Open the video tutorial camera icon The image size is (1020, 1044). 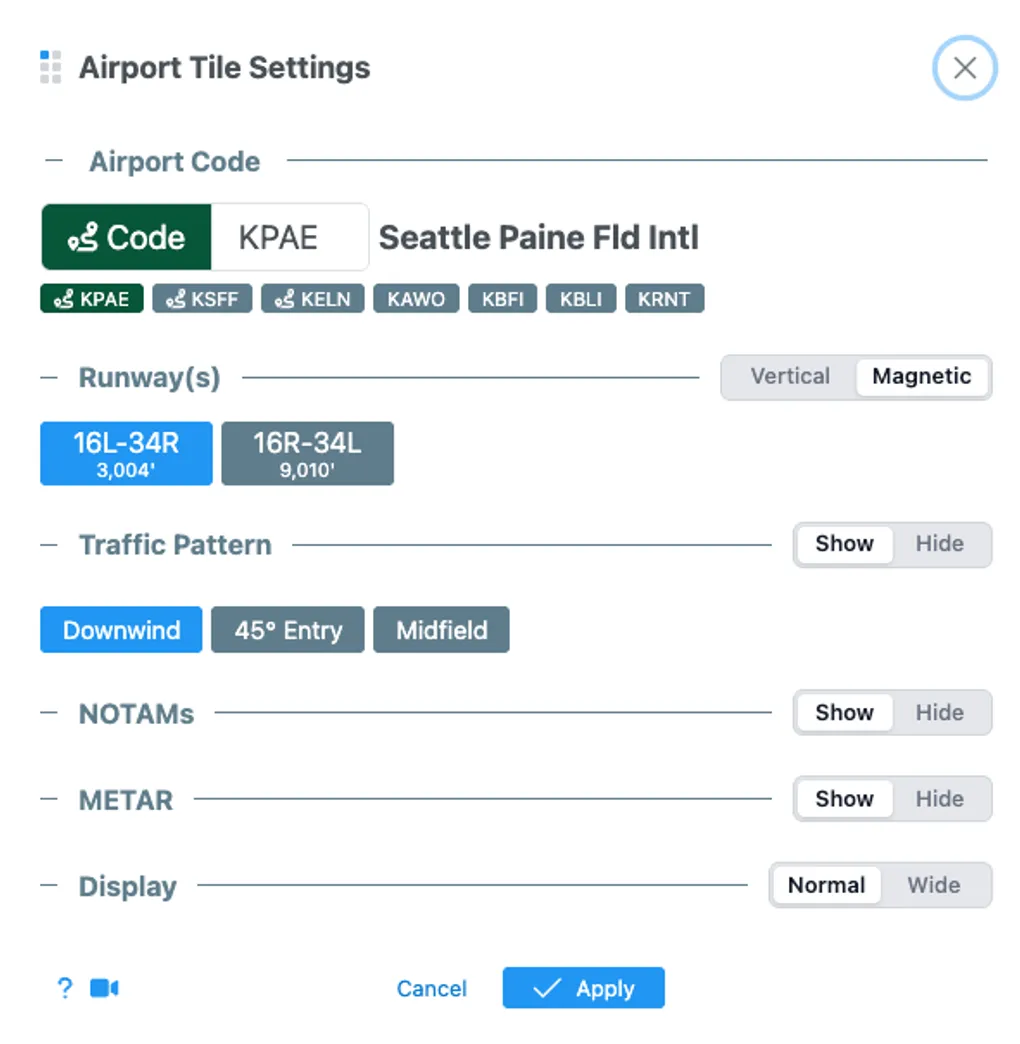[x=104, y=988]
